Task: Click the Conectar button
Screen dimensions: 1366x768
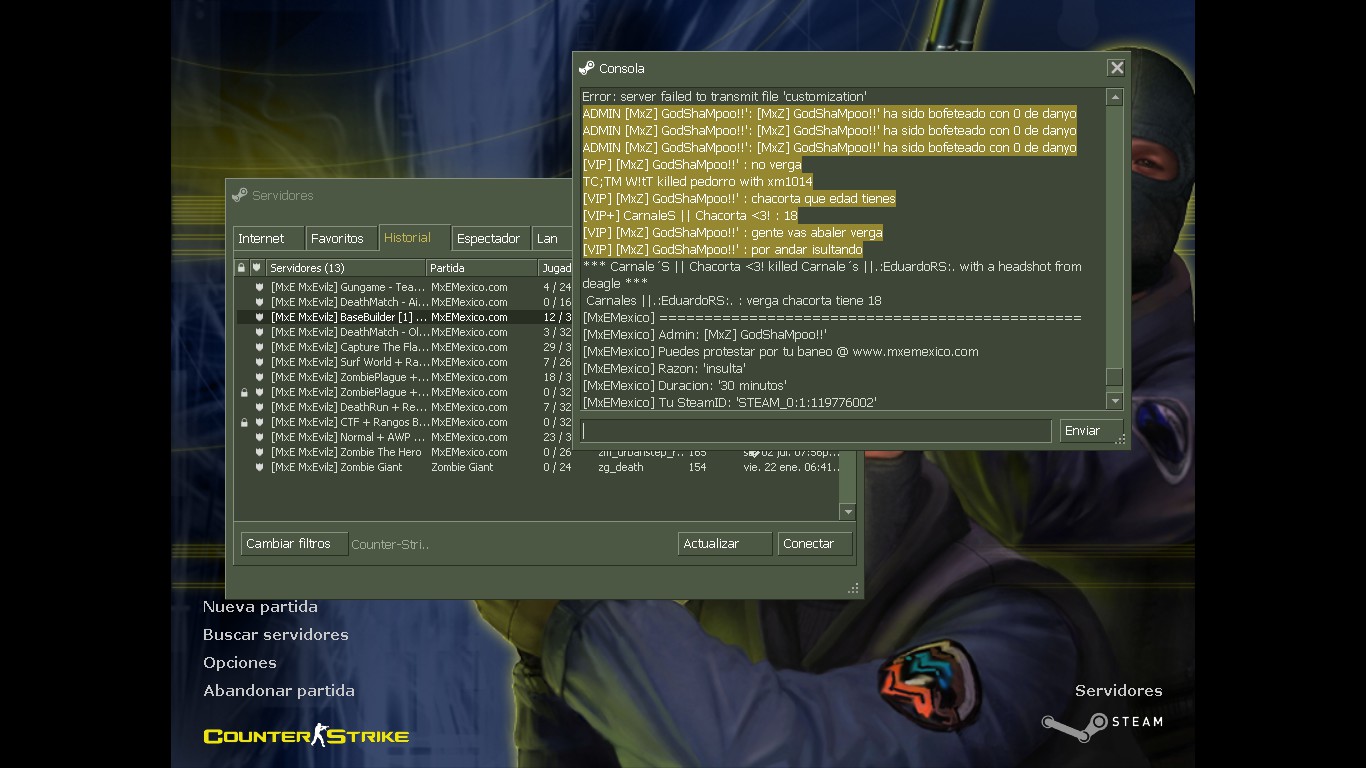Action: pyautogui.click(x=815, y=544)
